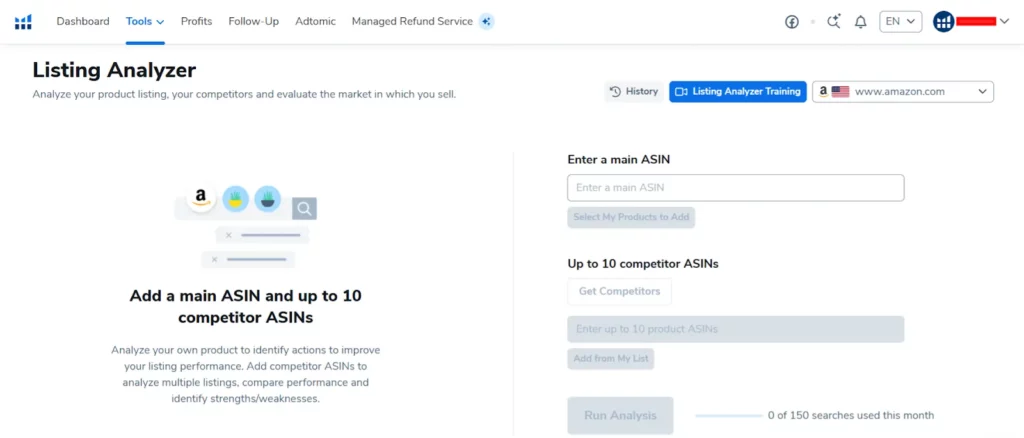
Task: Open the History button
Action: (x=634, y=92)
